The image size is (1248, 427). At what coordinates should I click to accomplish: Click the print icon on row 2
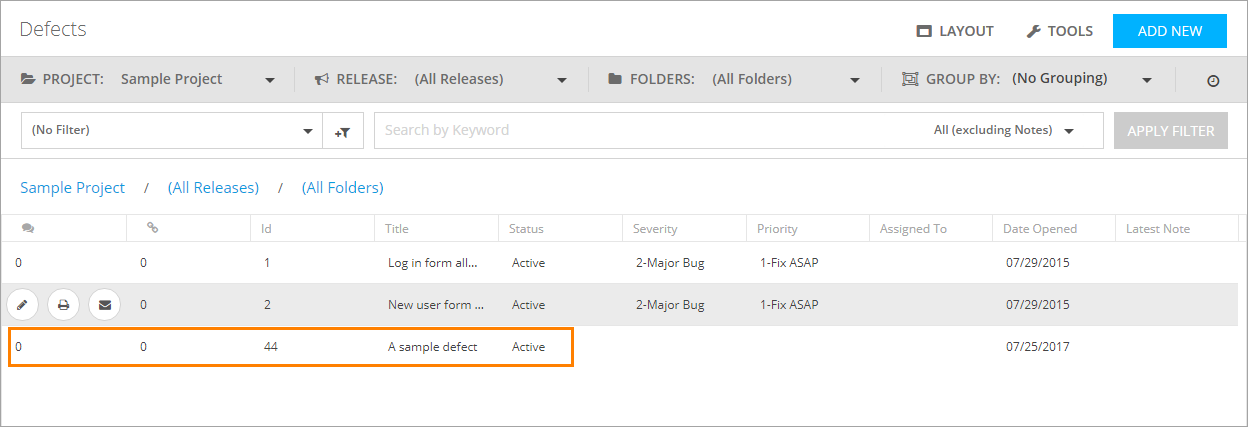pos(63,304)
